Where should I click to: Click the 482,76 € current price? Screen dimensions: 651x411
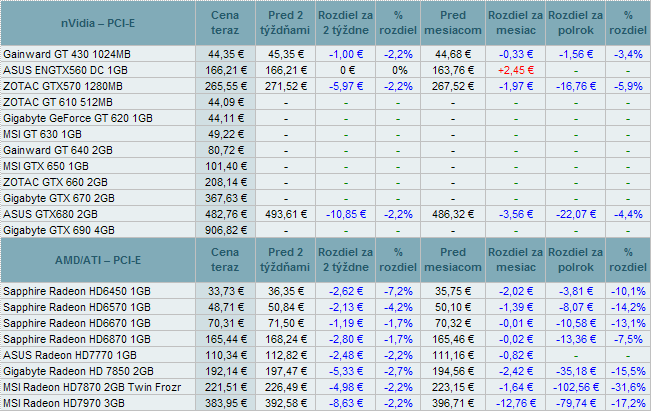[225, 214]
